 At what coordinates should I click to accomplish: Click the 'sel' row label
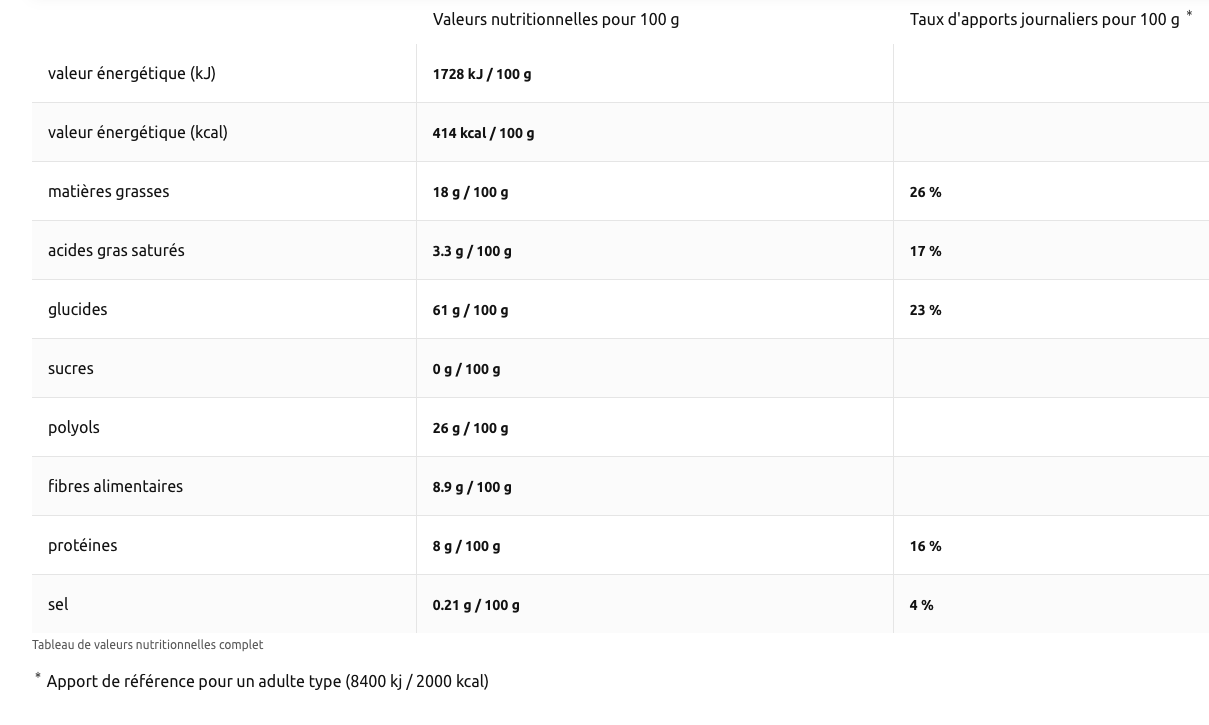coord(58,604)
